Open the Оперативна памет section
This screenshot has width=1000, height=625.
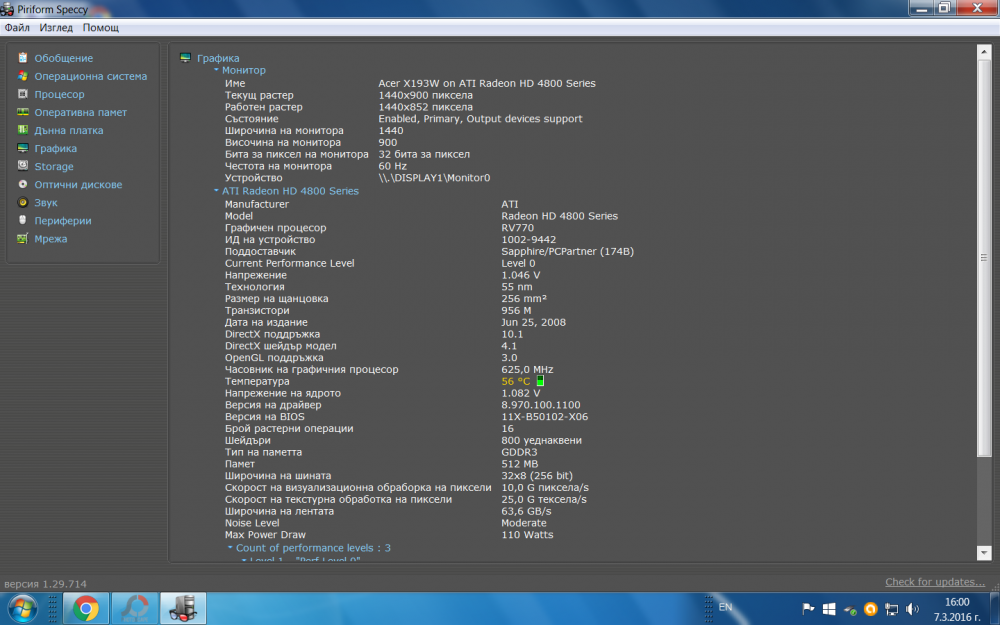80,112
